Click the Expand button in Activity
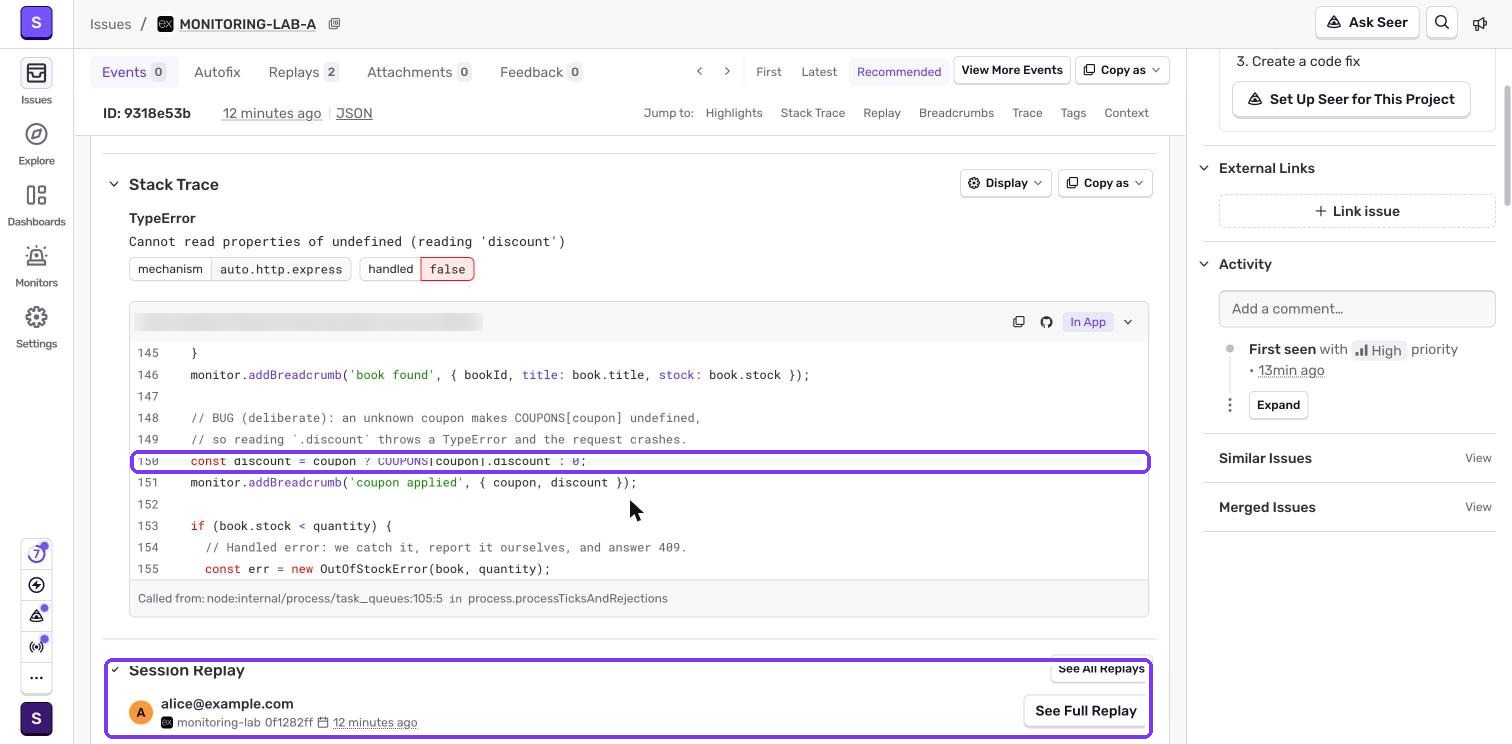Viewport: 1512px width, 744px height. point(1278,405)
